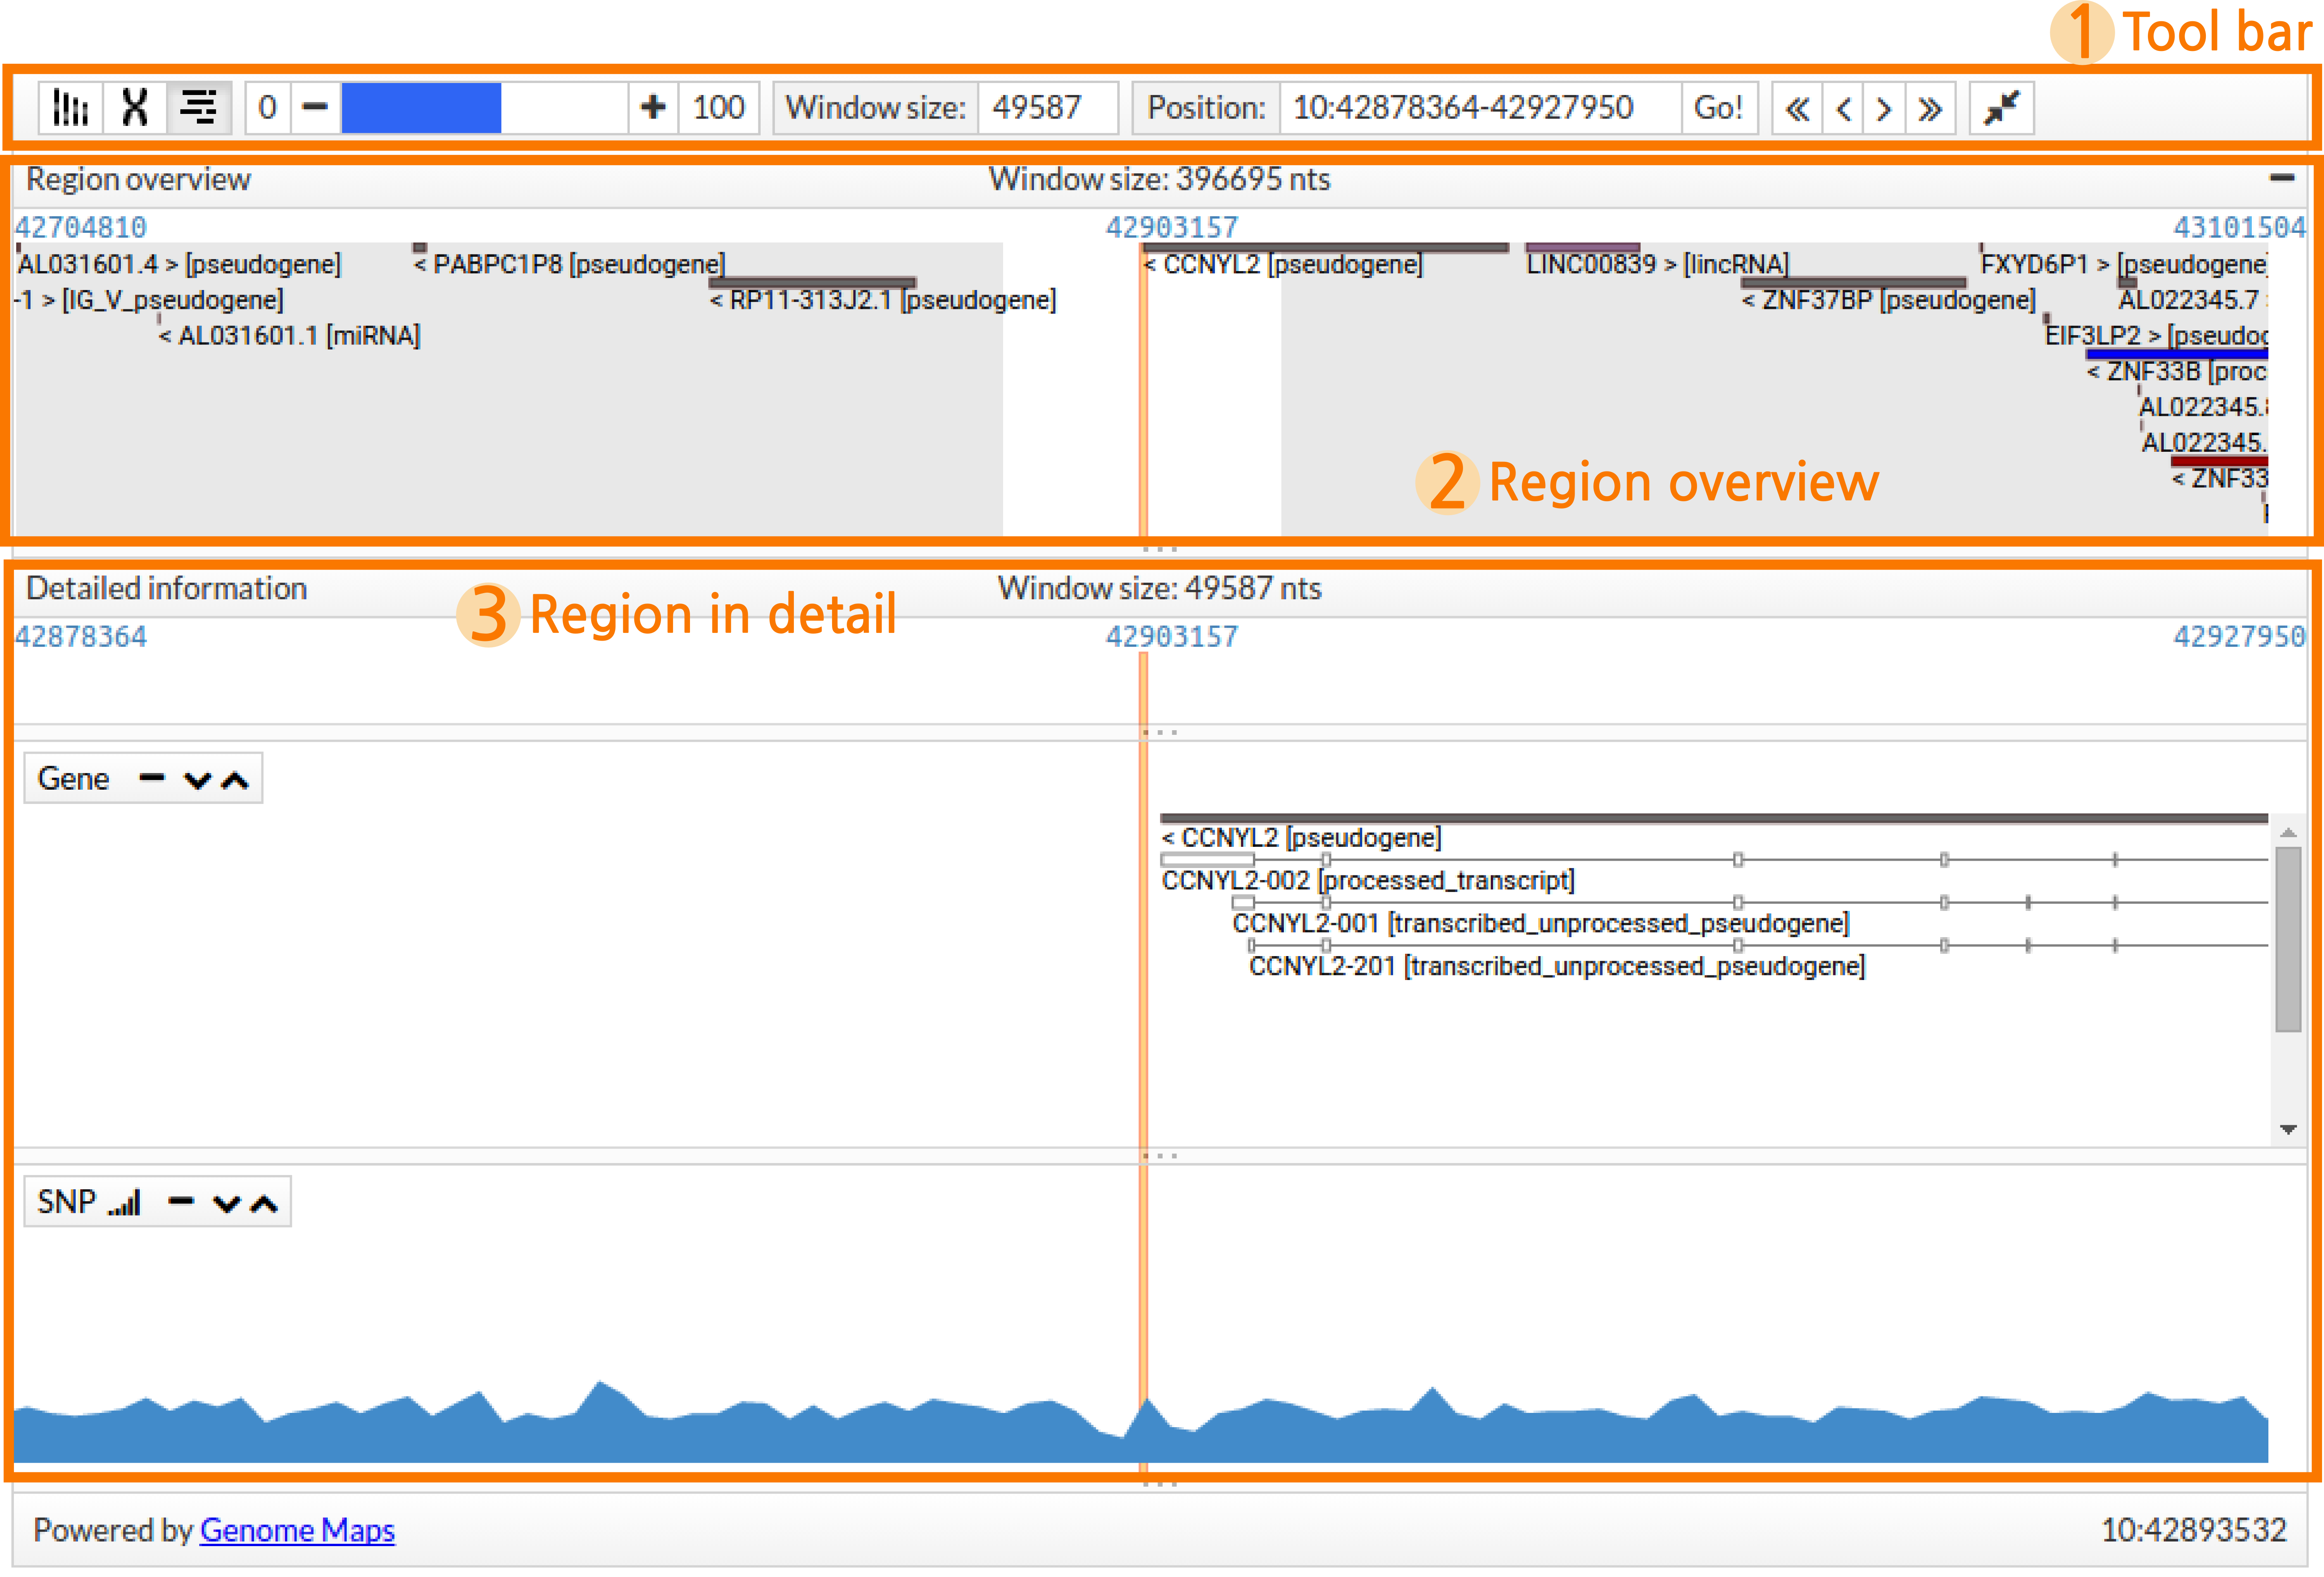Click the blue zoom slider bar

421,108
